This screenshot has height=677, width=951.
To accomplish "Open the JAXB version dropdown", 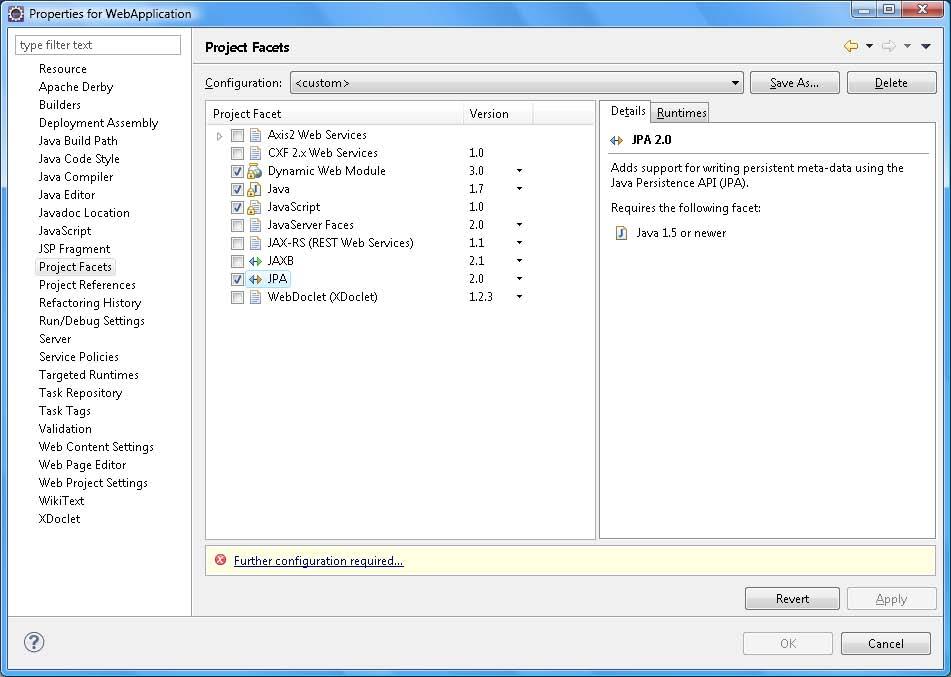I will [519, 261].
